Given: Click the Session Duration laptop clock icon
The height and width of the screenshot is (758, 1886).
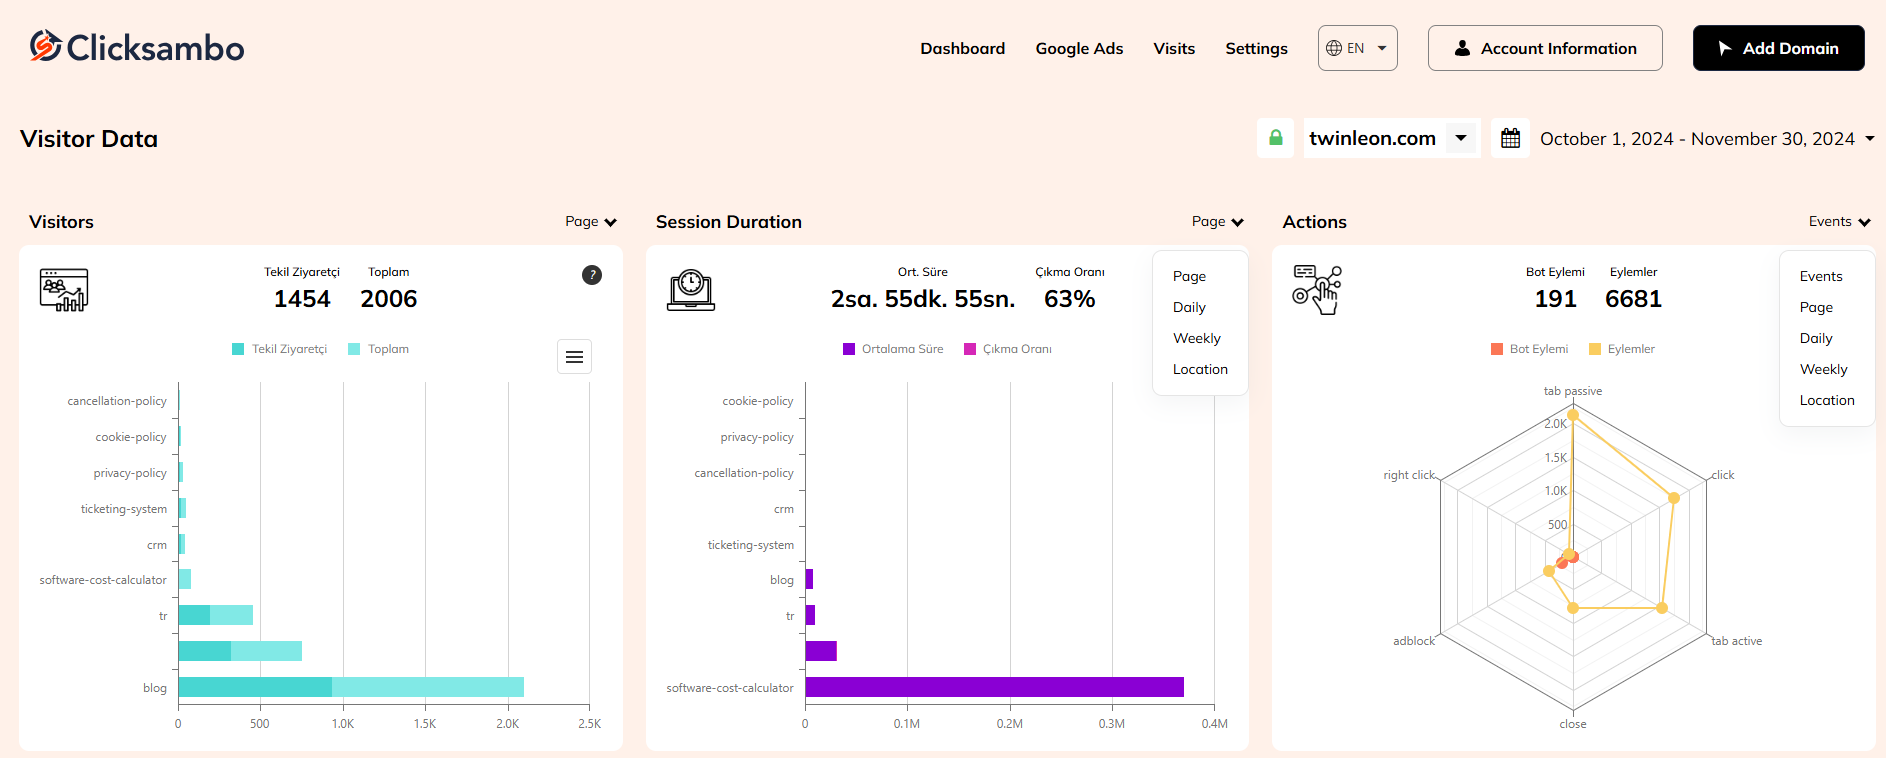Looking at the screenshot, I should [691, 290].
